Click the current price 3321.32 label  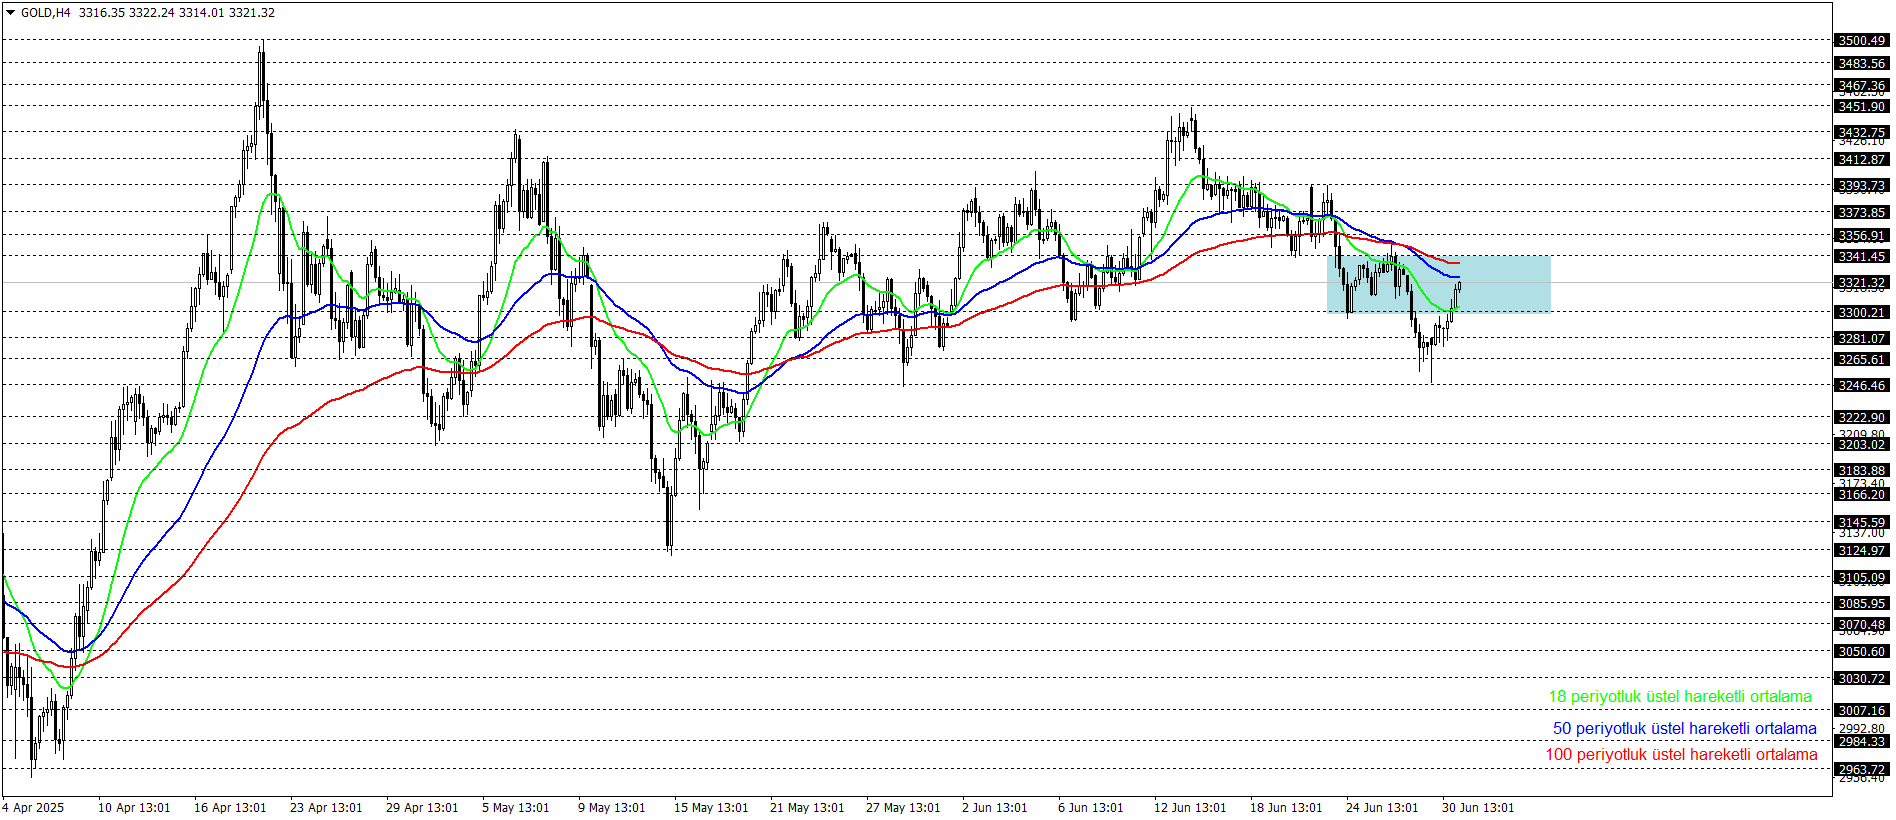click(1862, 283)
